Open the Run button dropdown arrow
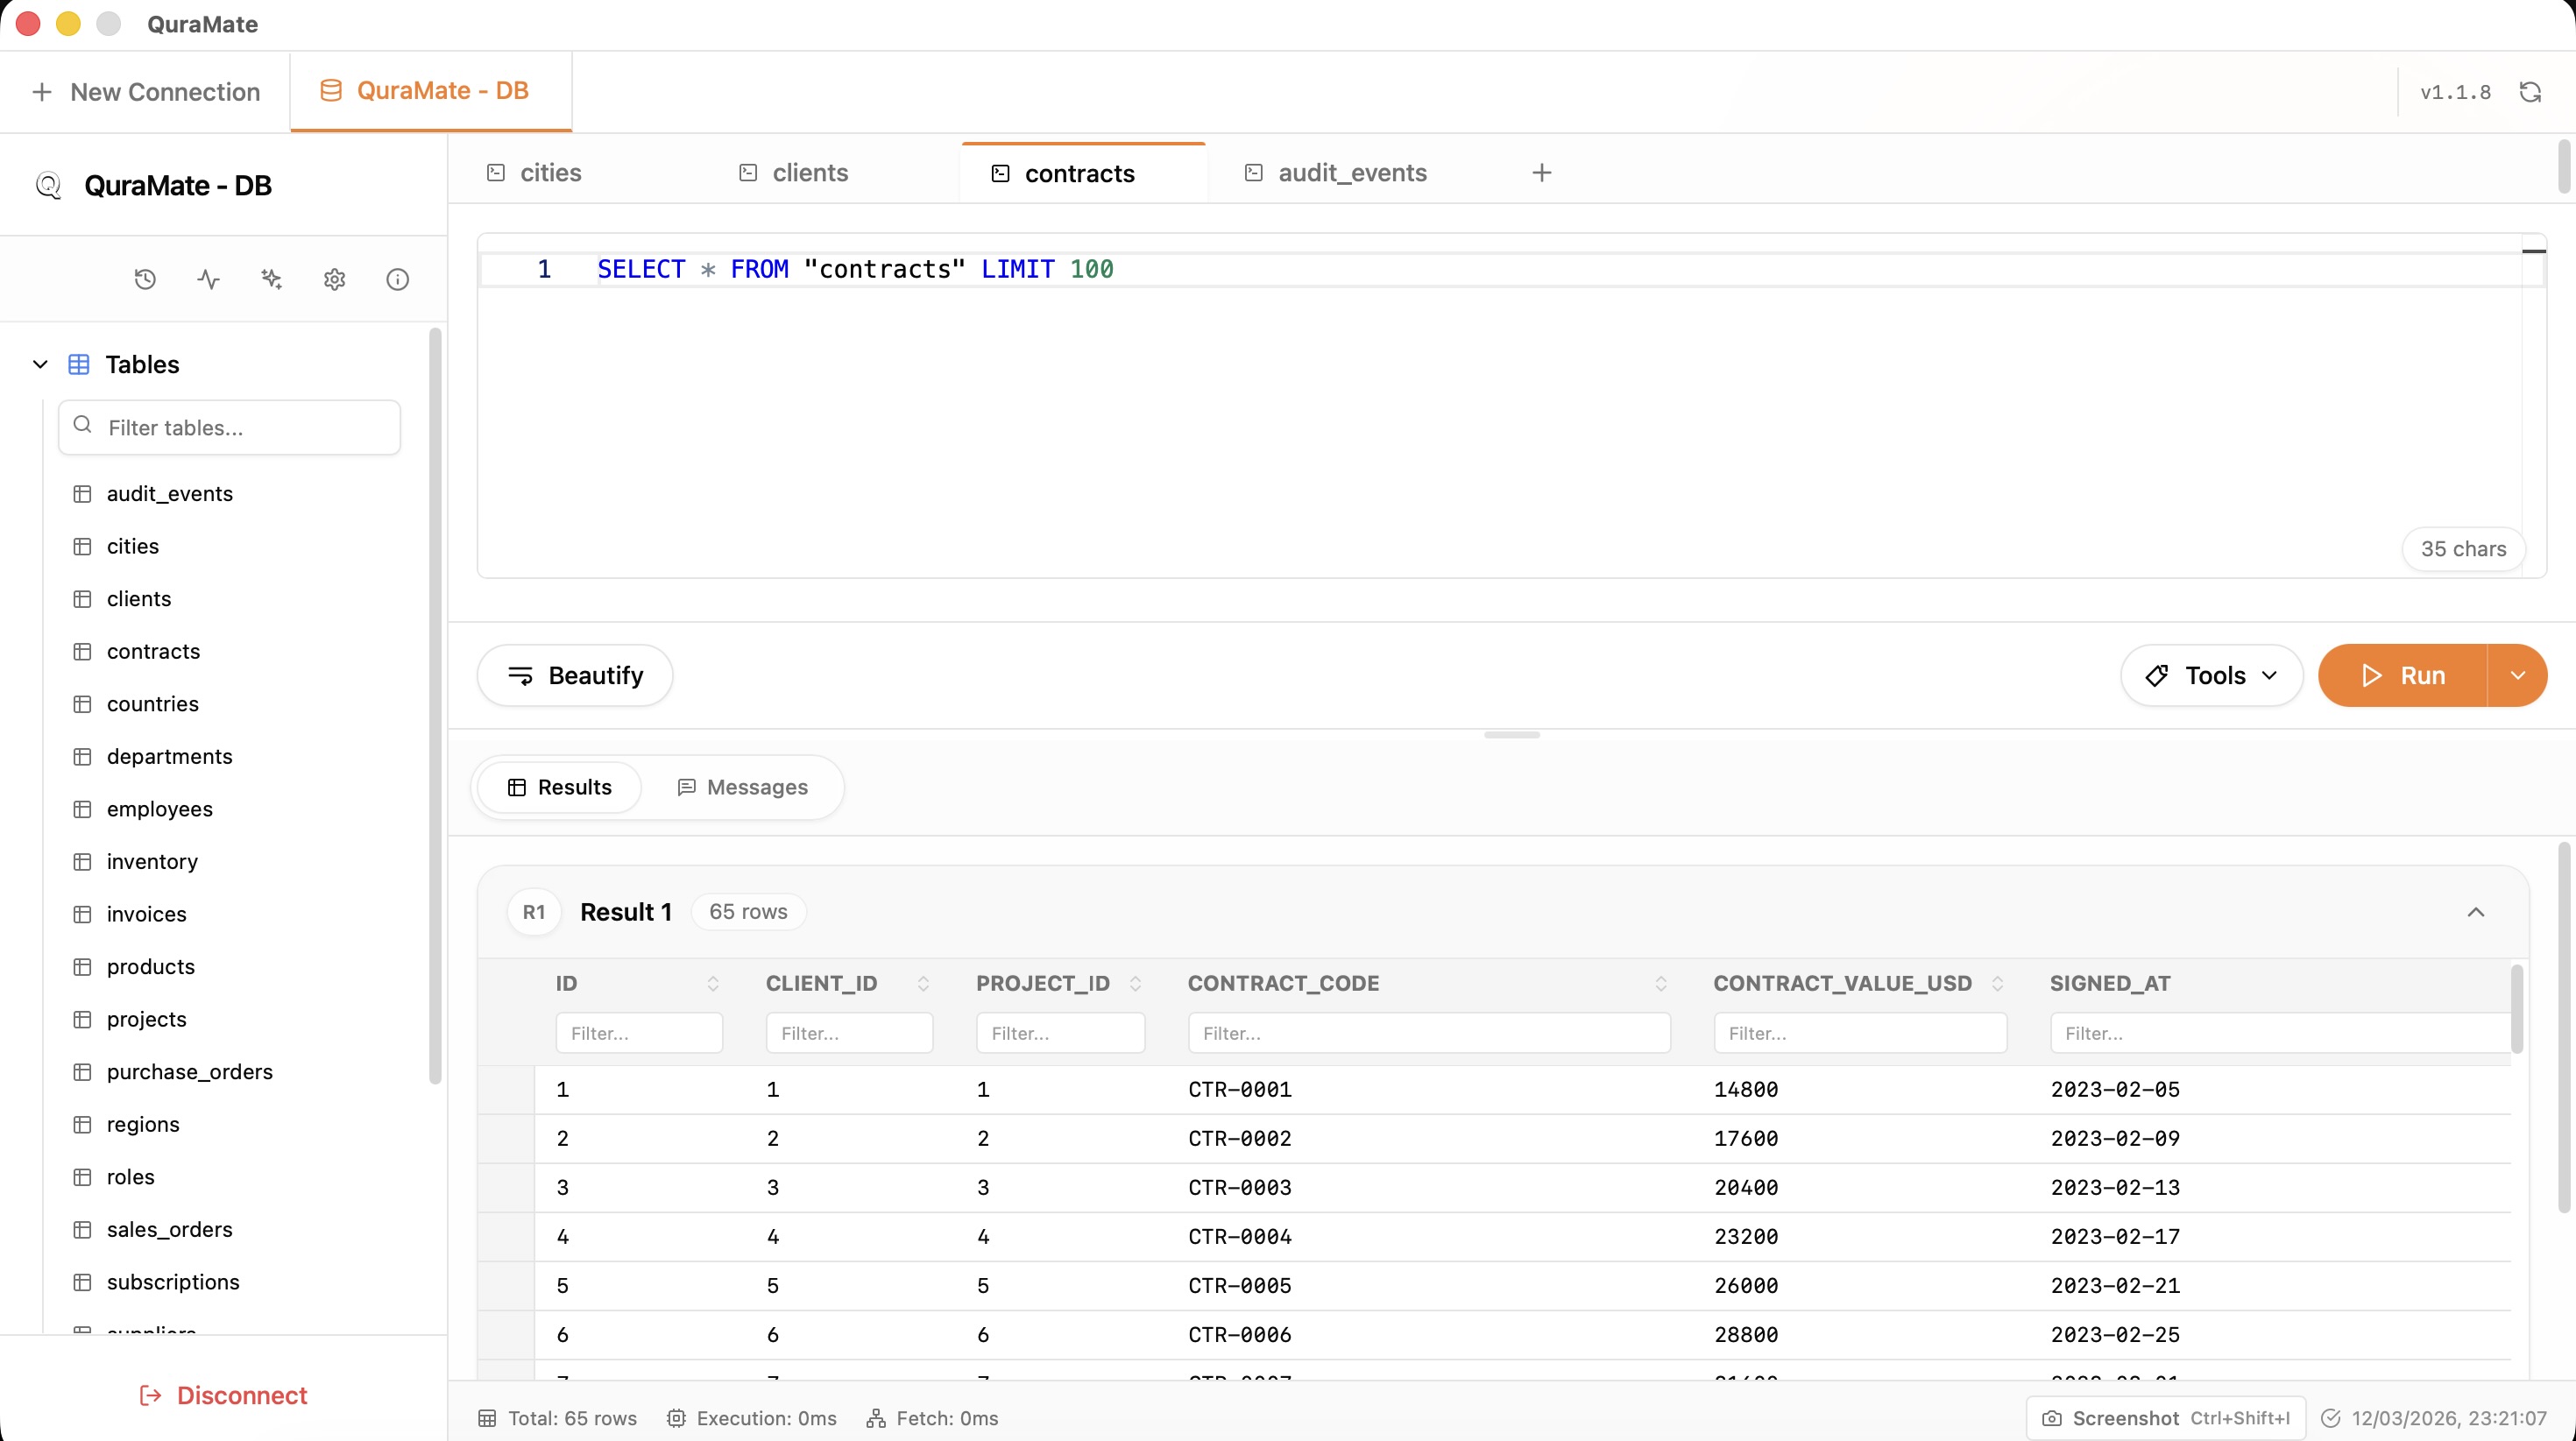This screenshot has width=2576, height=1441. (2518, 675)
